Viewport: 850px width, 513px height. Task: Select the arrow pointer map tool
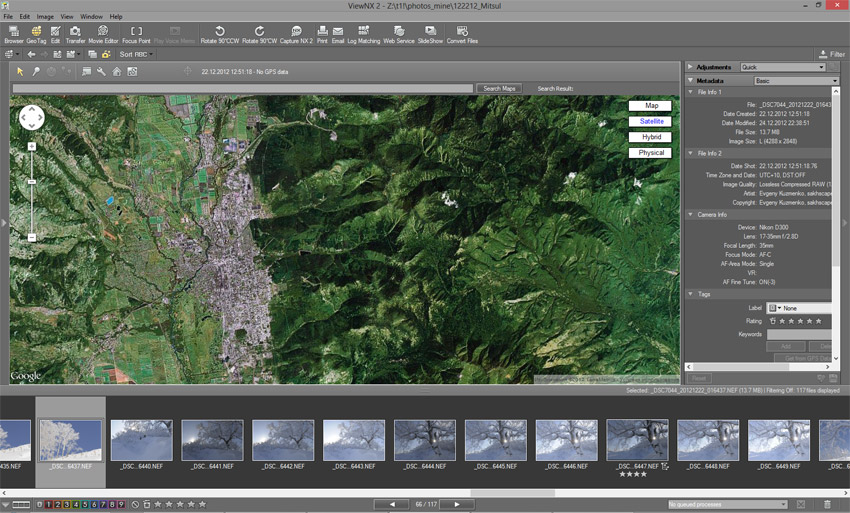[21, 71]
